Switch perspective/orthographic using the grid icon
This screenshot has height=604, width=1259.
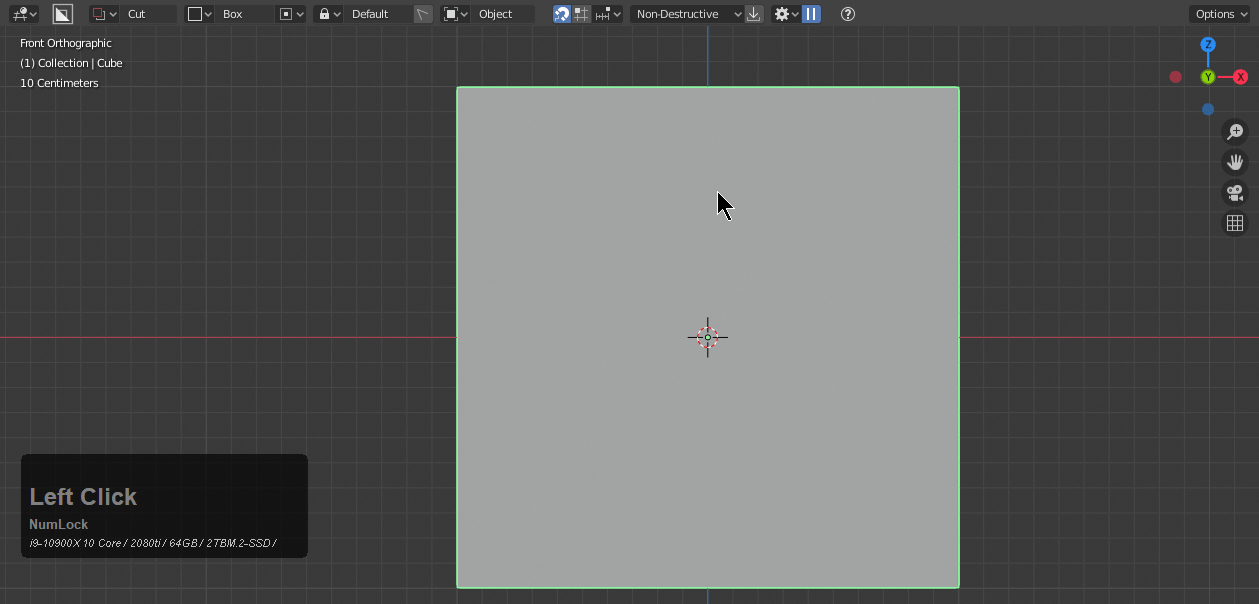pyautogui.click(x=1235, y=223)
